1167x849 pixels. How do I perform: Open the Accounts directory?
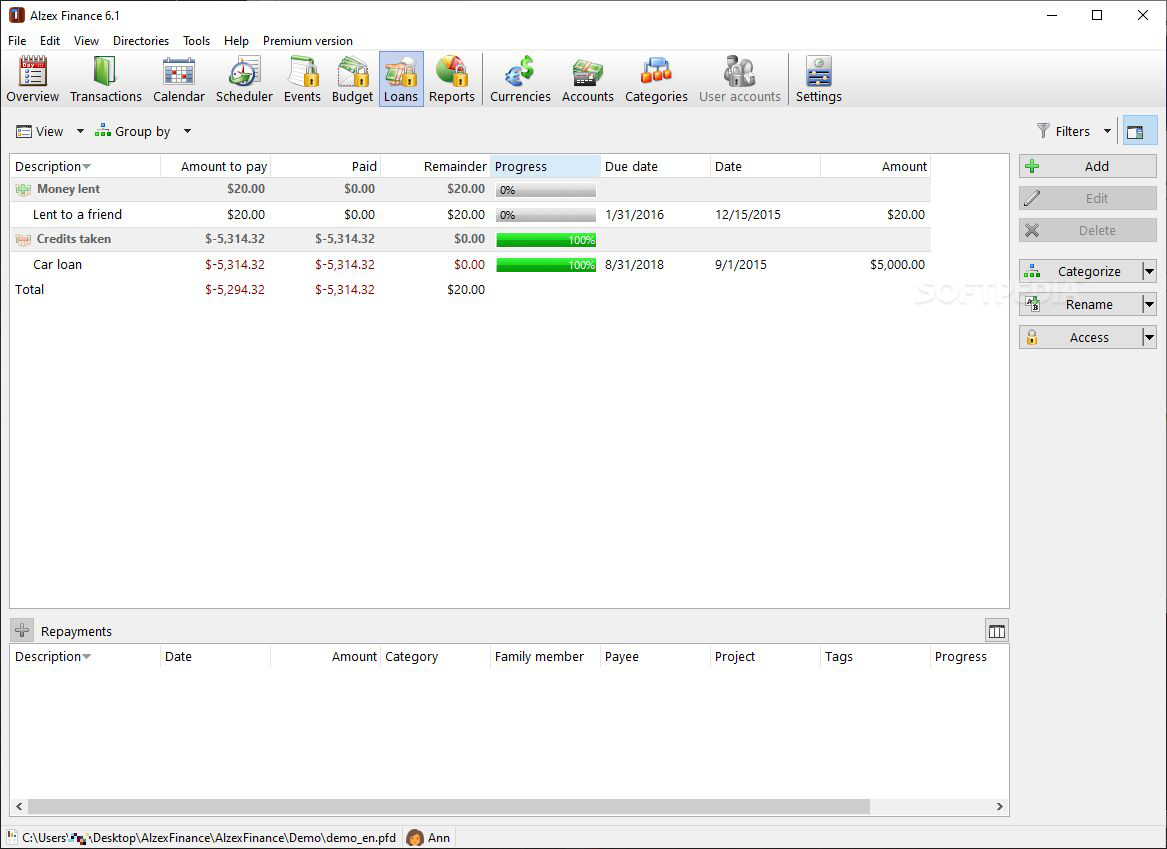(x=588, y=79)
